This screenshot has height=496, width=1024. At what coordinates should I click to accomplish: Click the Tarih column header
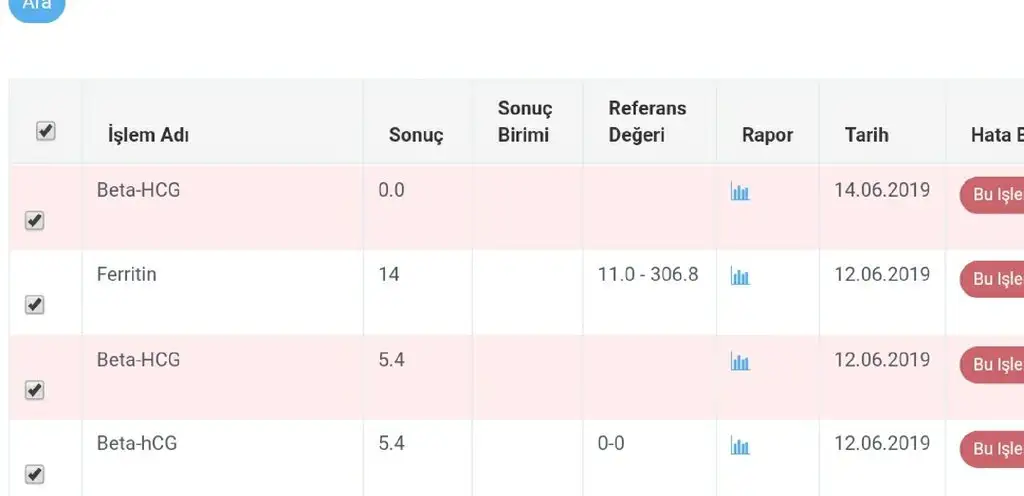click(866, 134)
